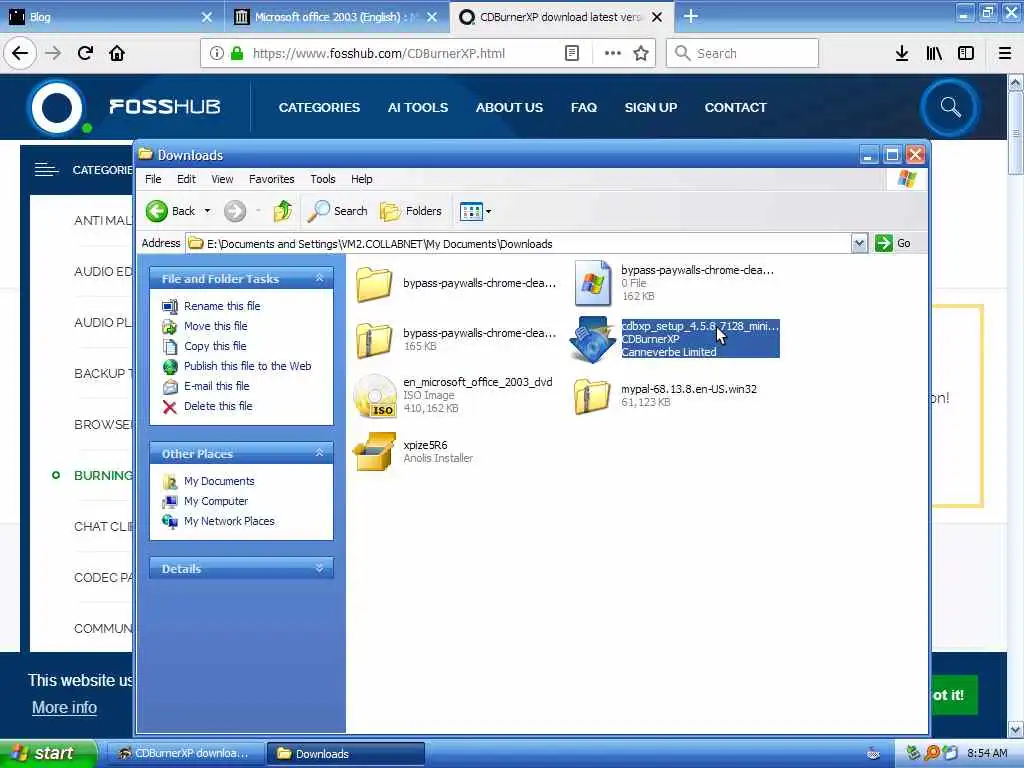This screenshot has height=768, width=1024.
Task: Click the Go button beside address bar
Action: point(893,243)
